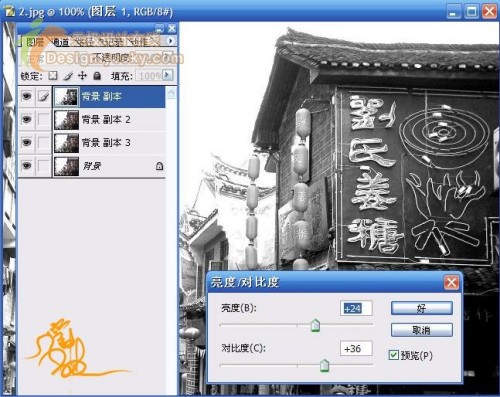Close the layers palette
Viewport: 500px width, 397px height.
(x=172, y=29)
